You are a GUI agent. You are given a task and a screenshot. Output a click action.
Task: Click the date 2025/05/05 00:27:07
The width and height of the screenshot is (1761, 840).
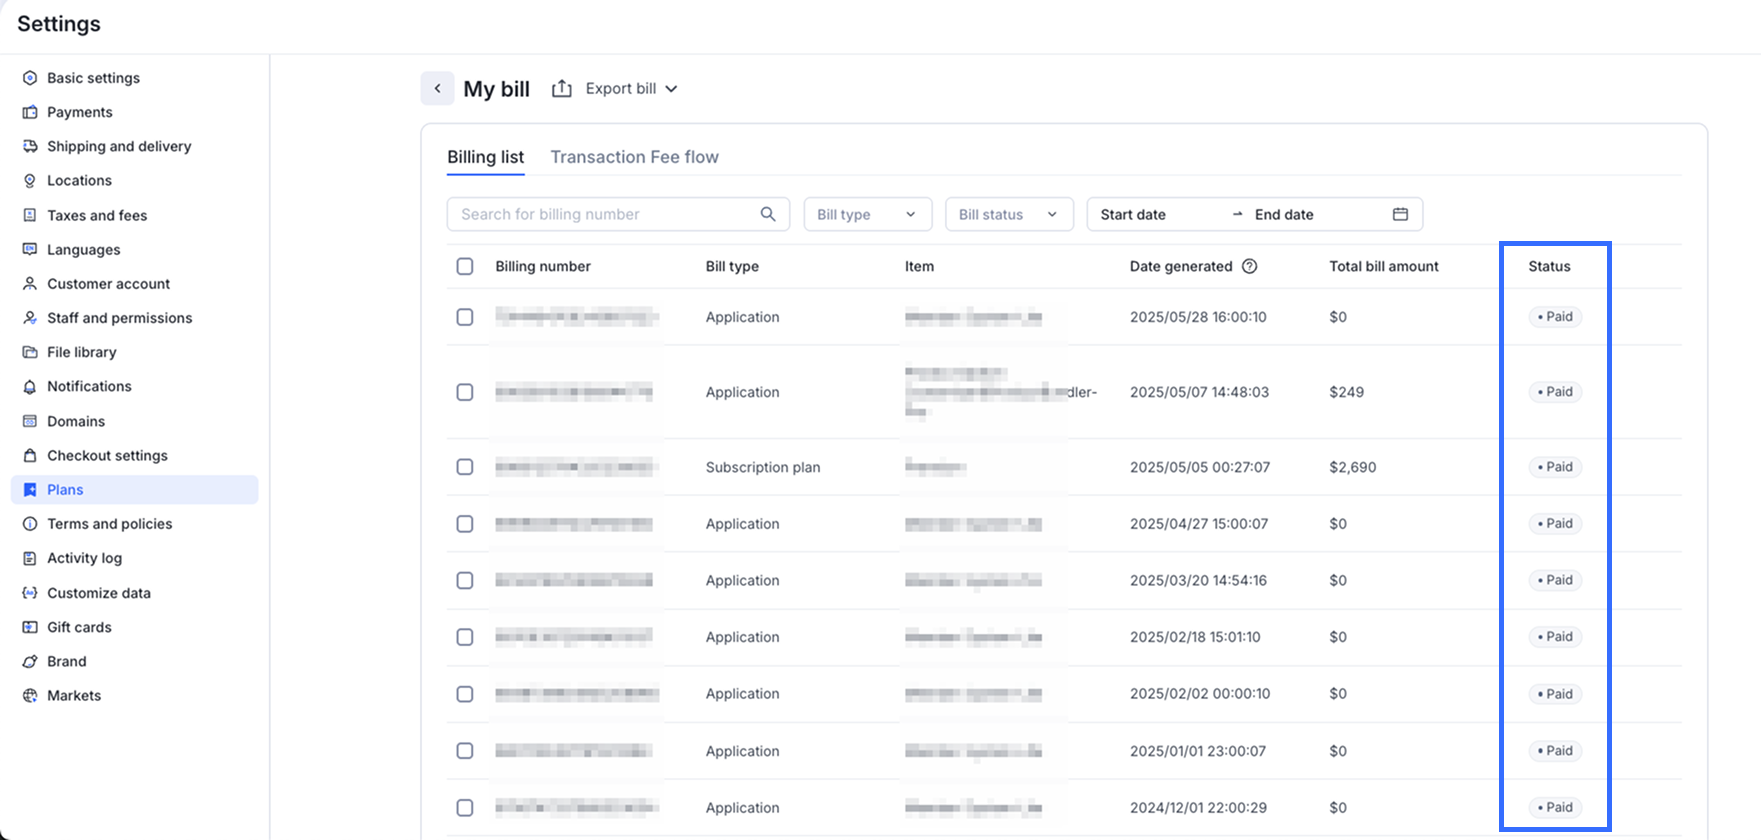tap(1200, 467)
